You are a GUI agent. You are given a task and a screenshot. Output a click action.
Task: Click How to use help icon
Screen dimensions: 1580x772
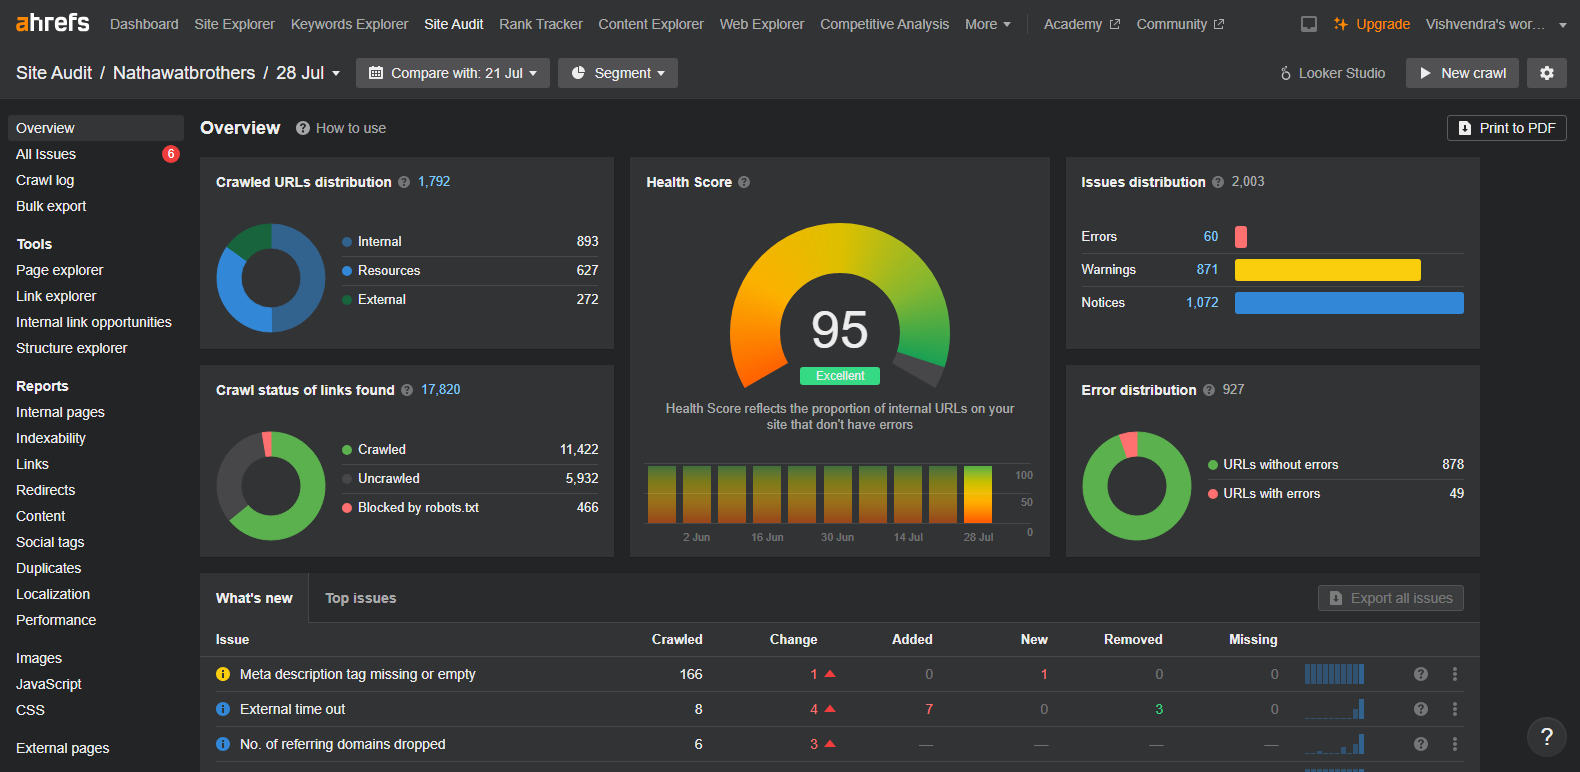pos(302,128)
